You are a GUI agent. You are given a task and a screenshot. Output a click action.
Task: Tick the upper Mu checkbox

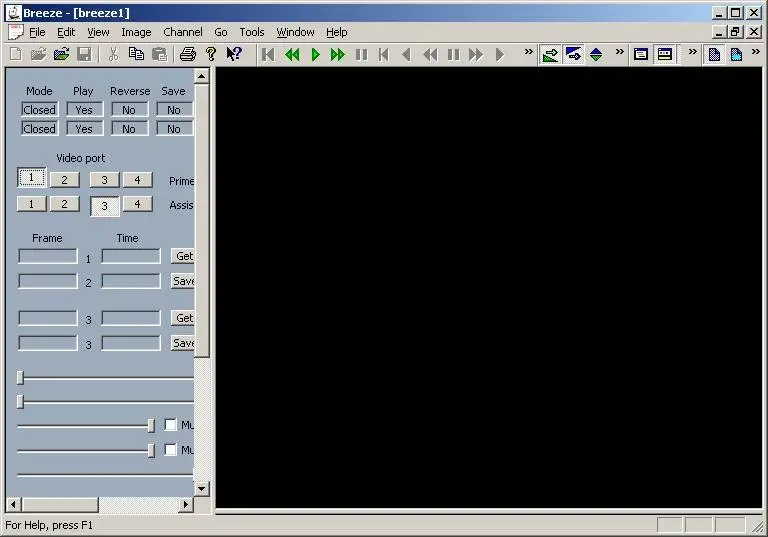170,425
